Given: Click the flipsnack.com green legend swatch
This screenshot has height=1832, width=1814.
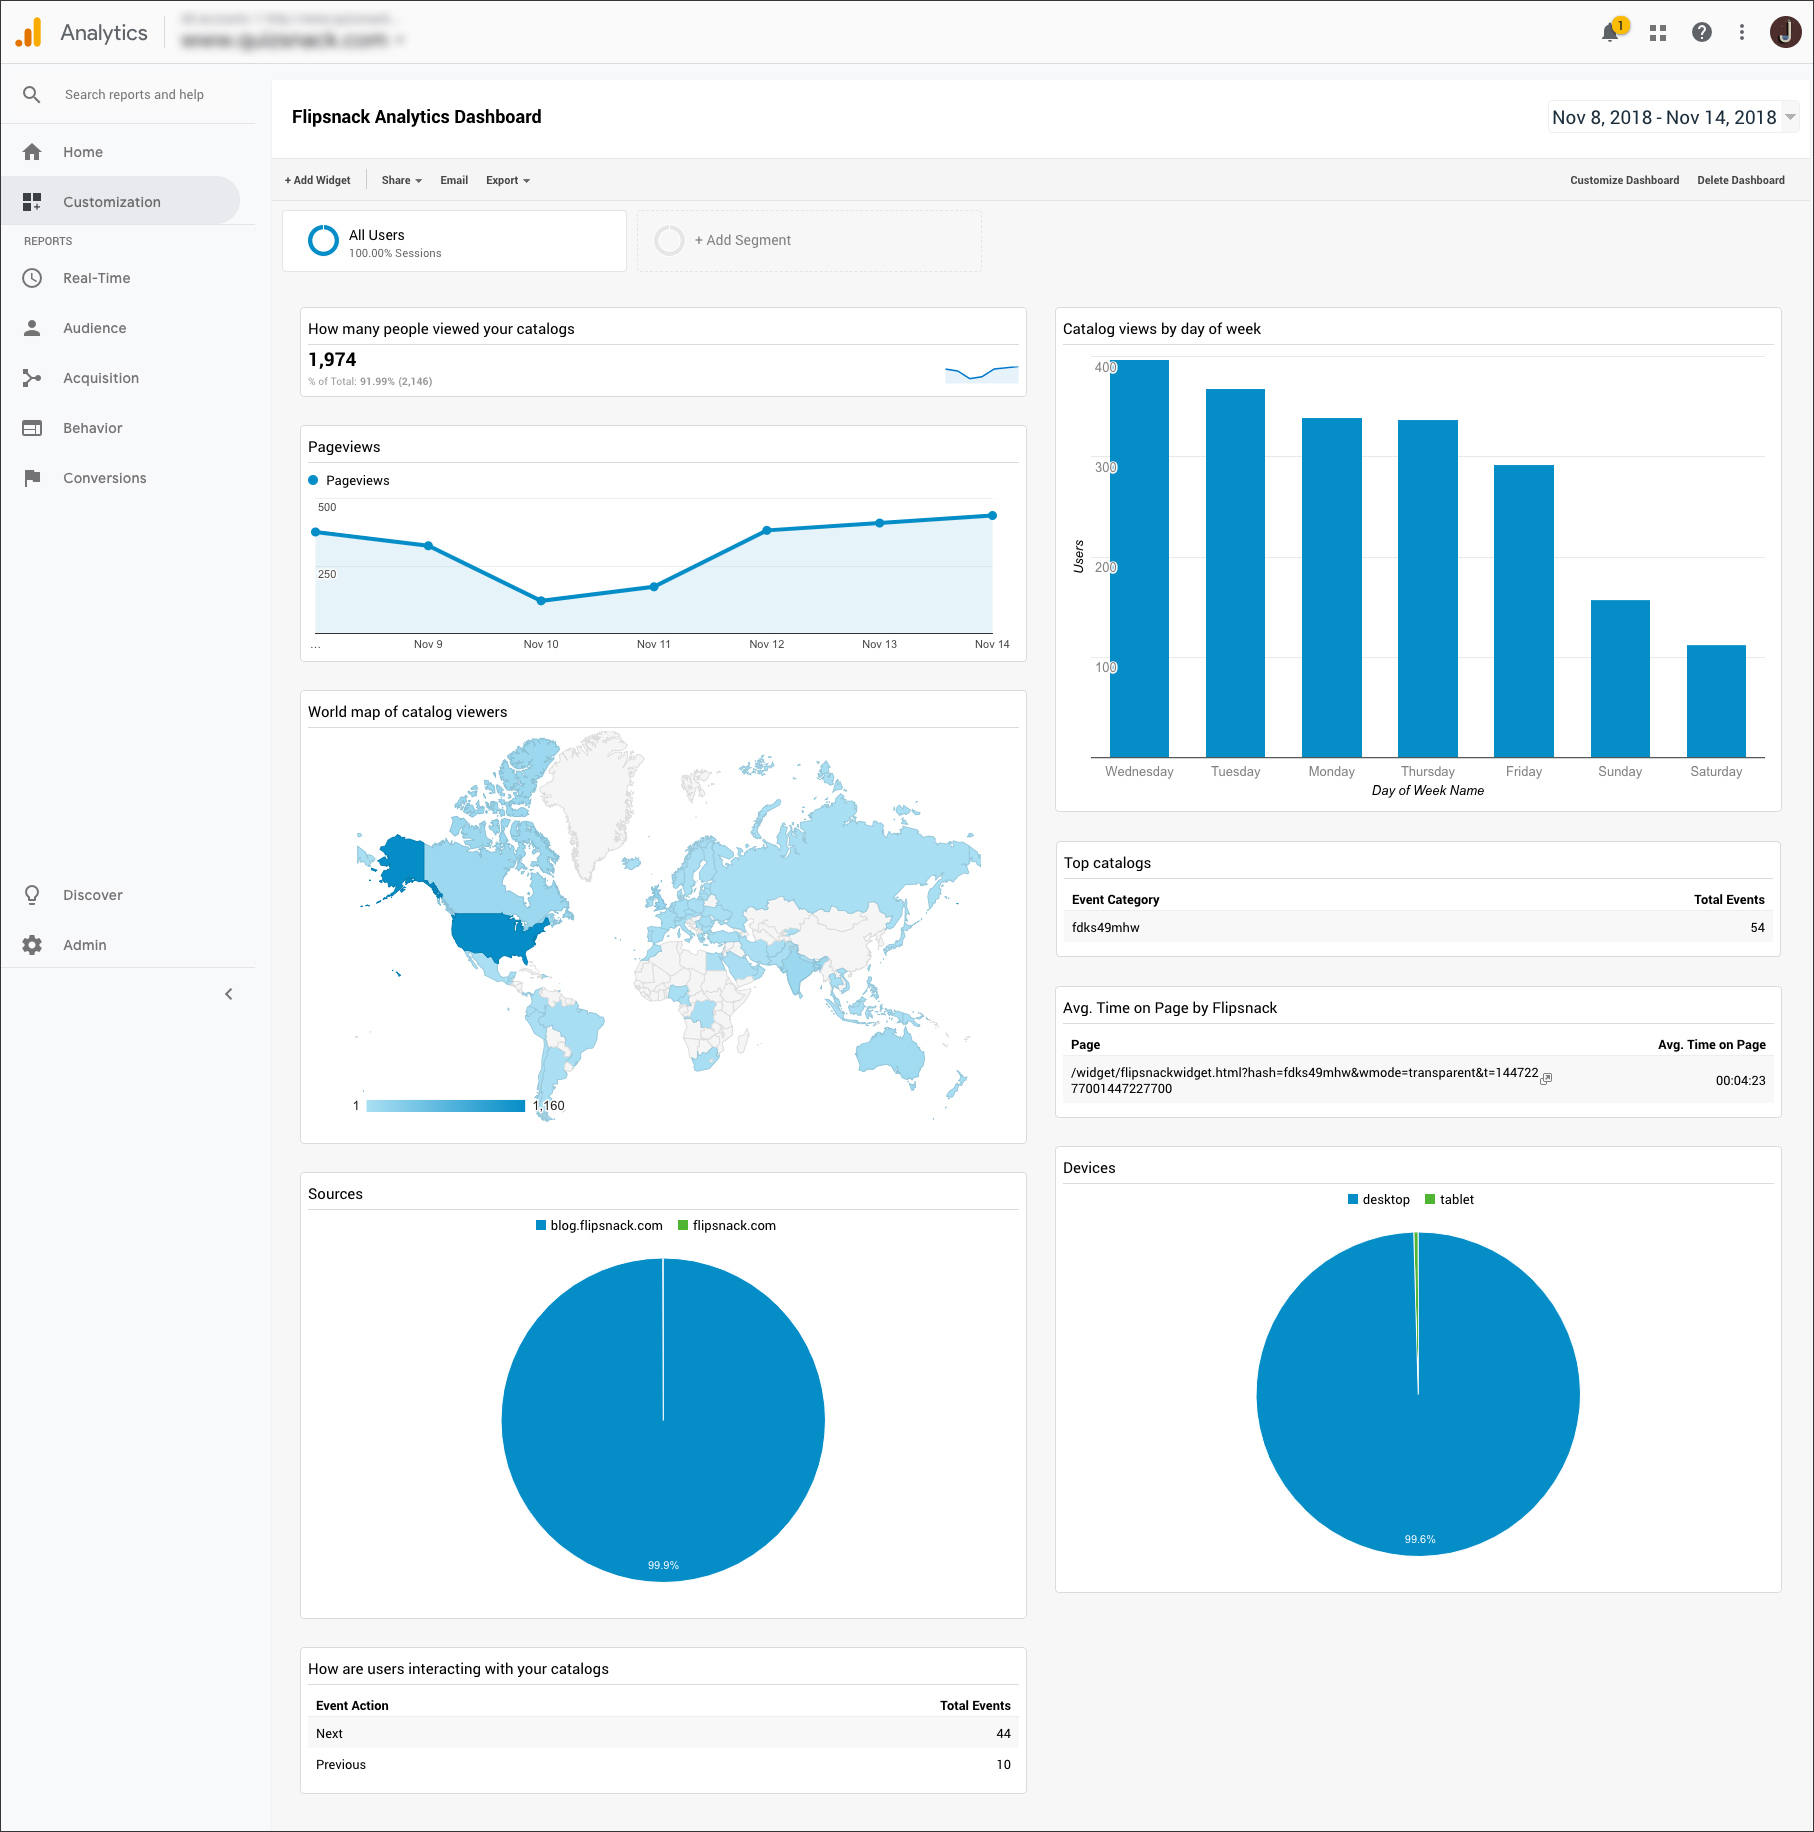Looking at the screenshot, I should 683,1225.
